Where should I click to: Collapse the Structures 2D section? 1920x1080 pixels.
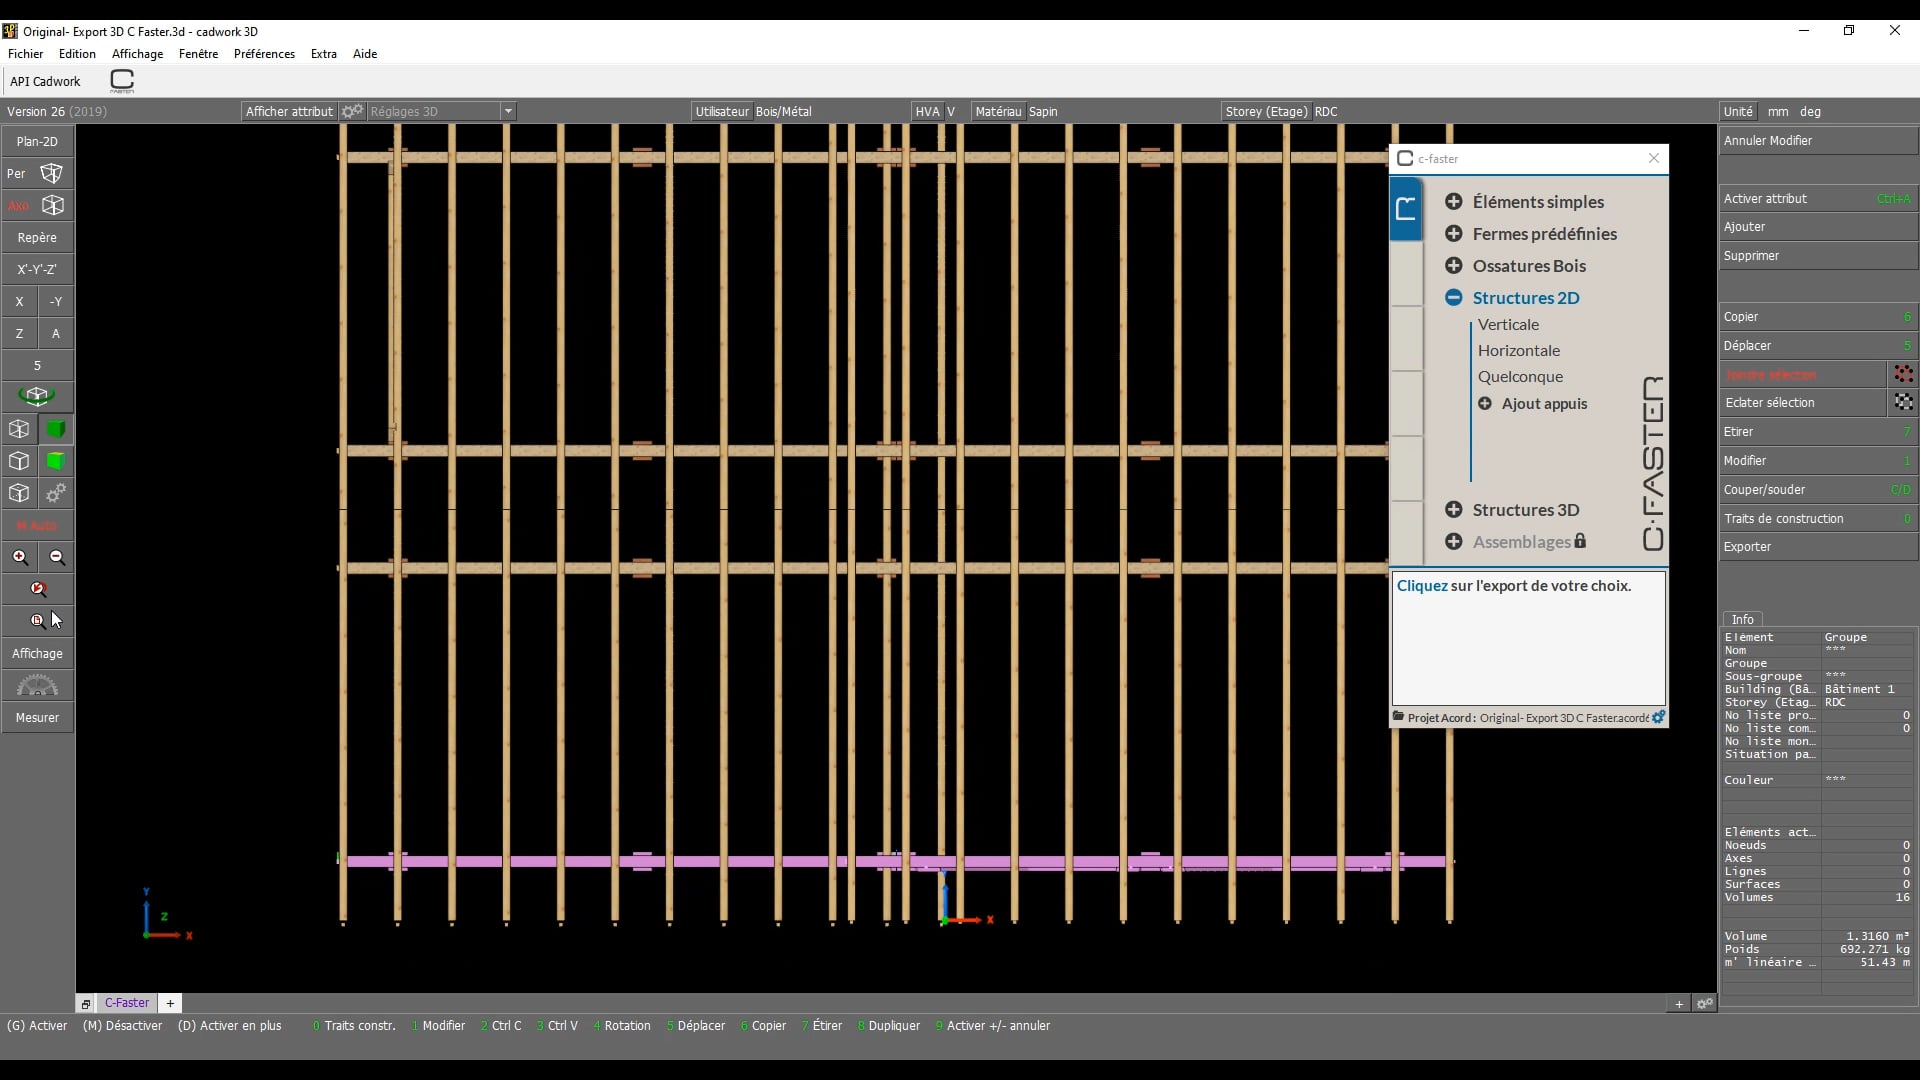pyautogui.click(x=1455, y=297)
